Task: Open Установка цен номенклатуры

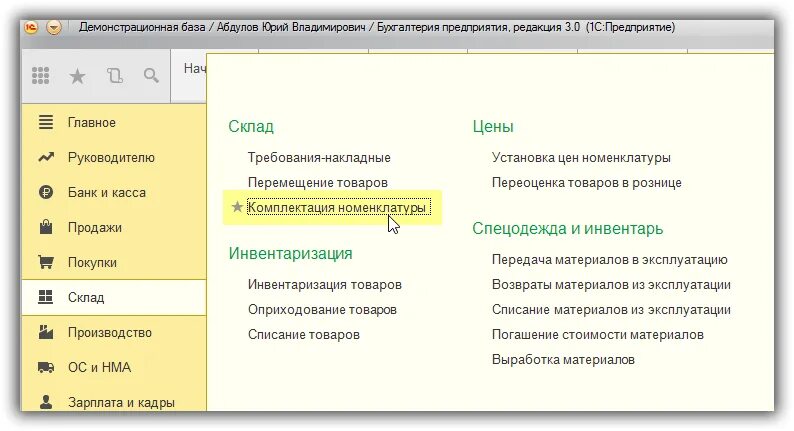Action: [x=581, y=158]
